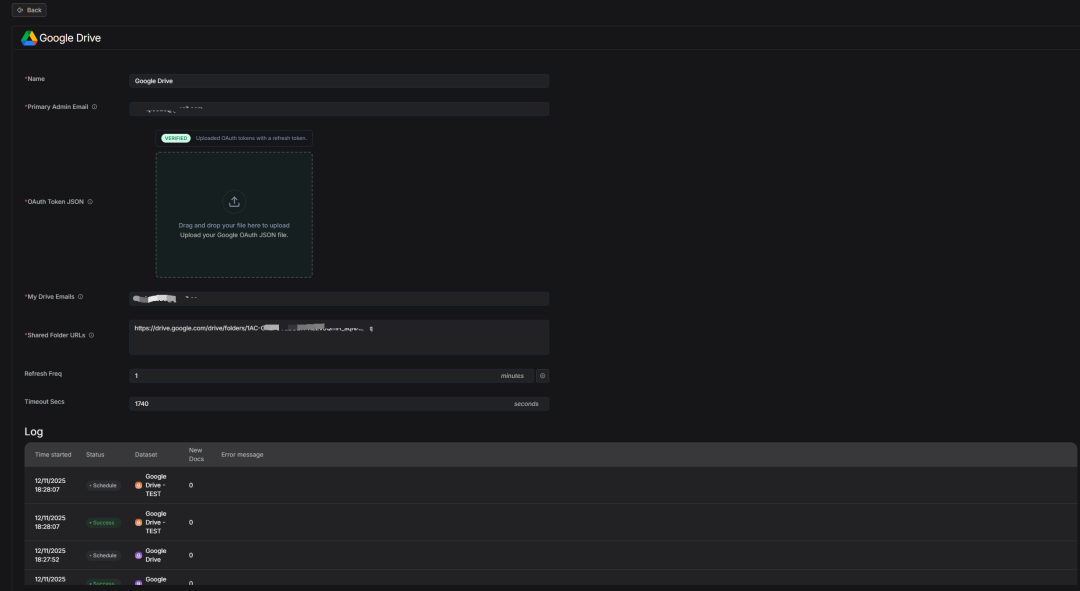Click the Dataset column header
The image size is (1080, 591).
coord(146,455)
